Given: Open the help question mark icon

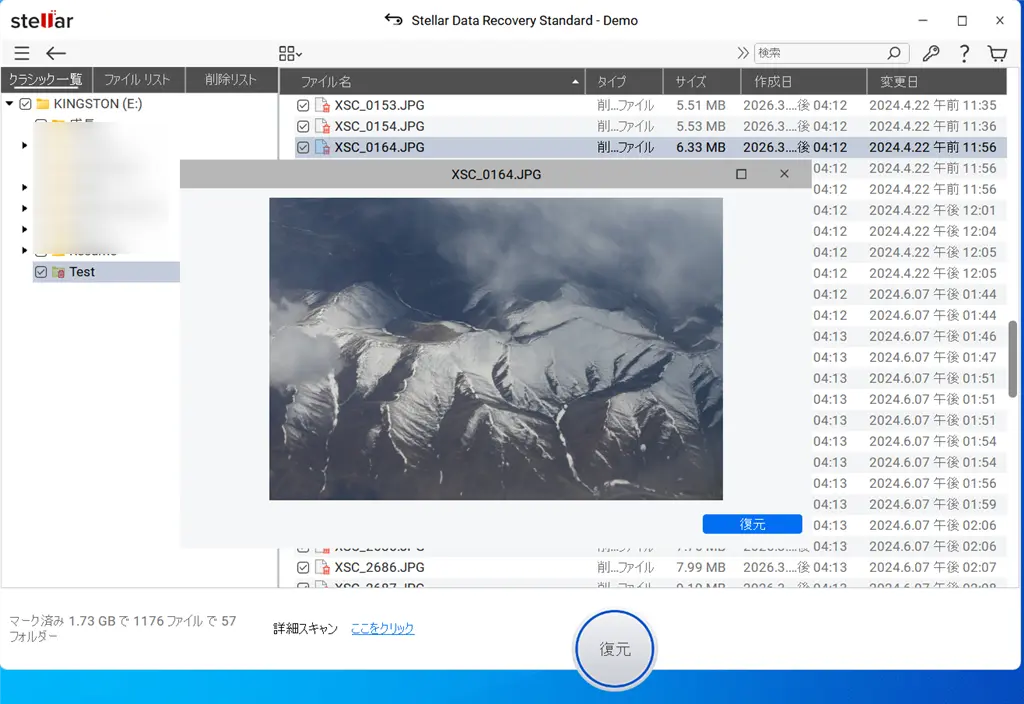Looking at the screenshot, I should [x=964, y=53].
